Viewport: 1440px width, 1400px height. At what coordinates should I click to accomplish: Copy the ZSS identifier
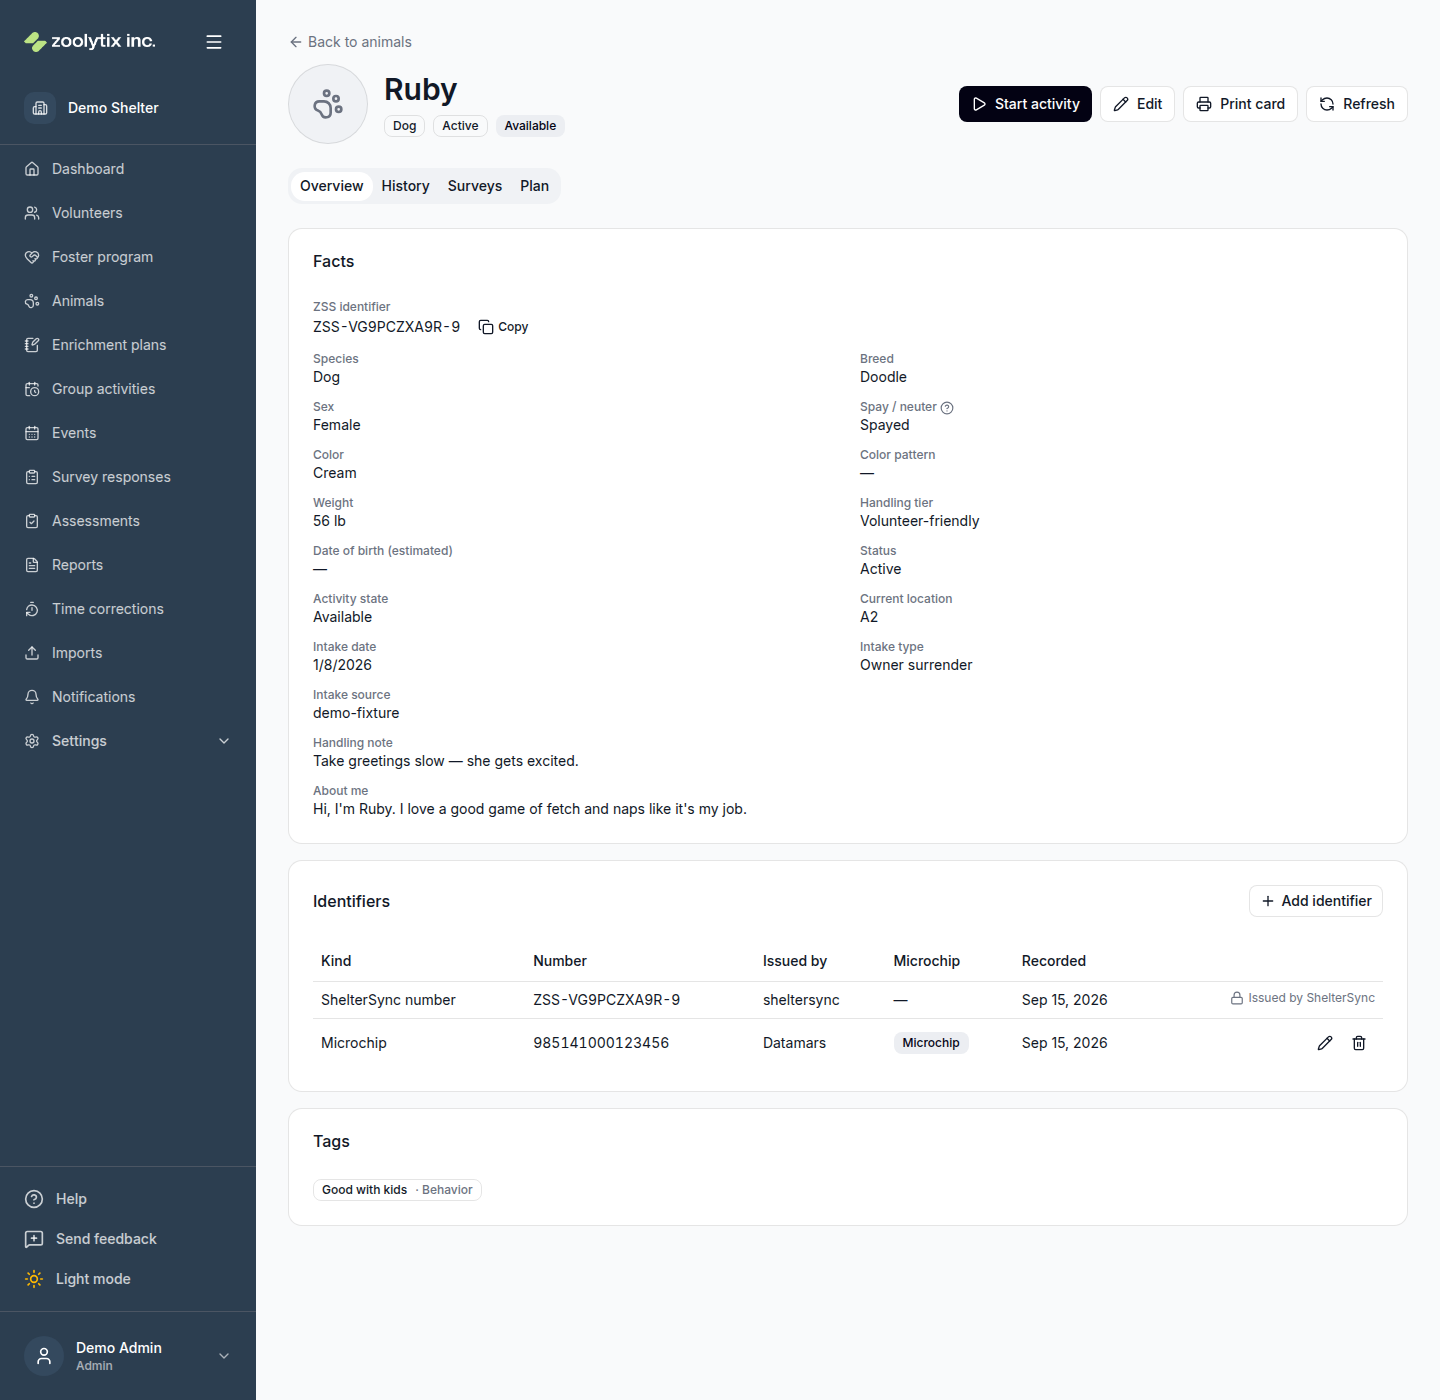click(503, 327)
